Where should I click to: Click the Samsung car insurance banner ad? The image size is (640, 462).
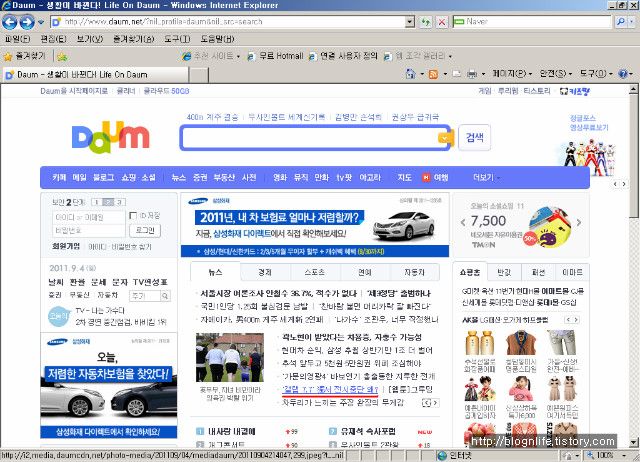point(315,225)
